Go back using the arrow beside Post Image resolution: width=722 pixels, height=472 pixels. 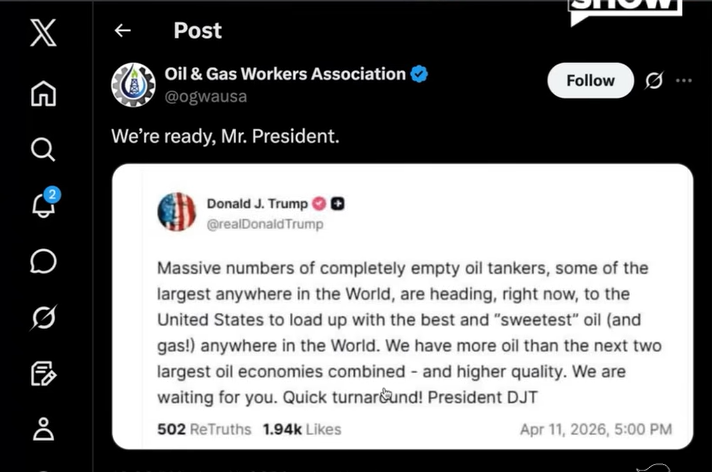click(x=122, y=30)
